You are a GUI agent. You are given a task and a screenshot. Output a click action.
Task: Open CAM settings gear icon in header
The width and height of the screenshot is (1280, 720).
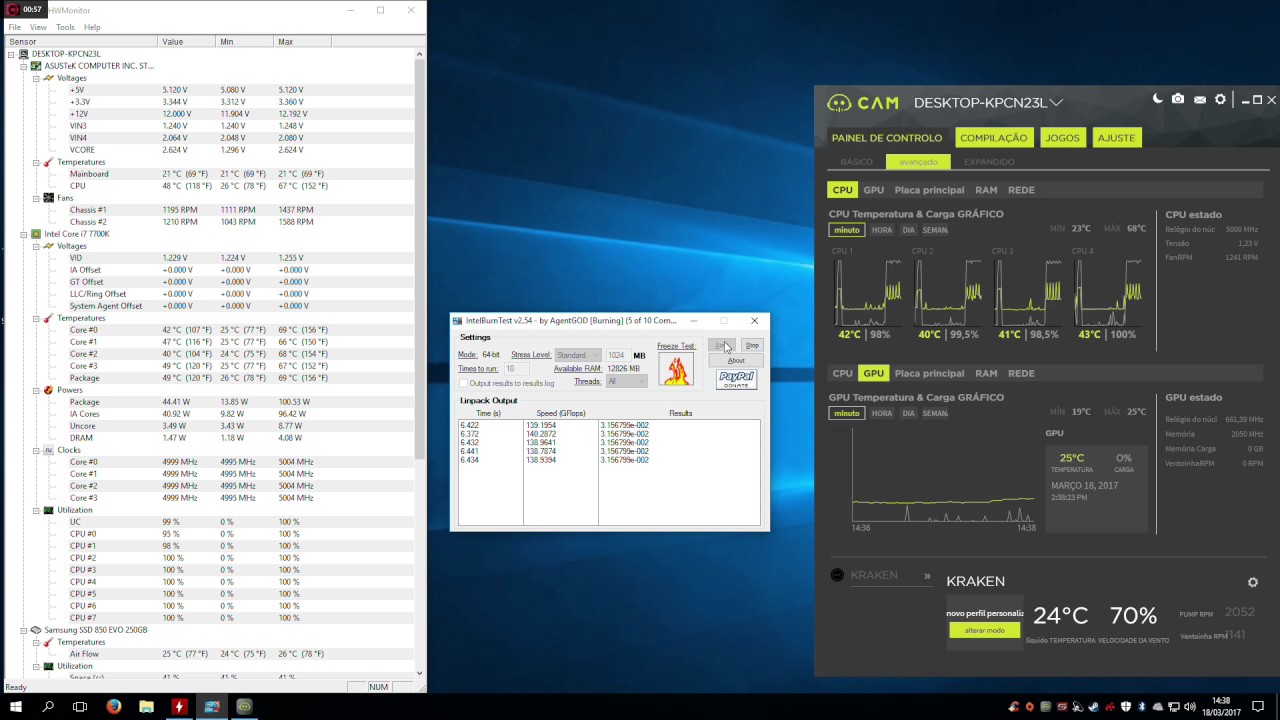[1220, 100]
